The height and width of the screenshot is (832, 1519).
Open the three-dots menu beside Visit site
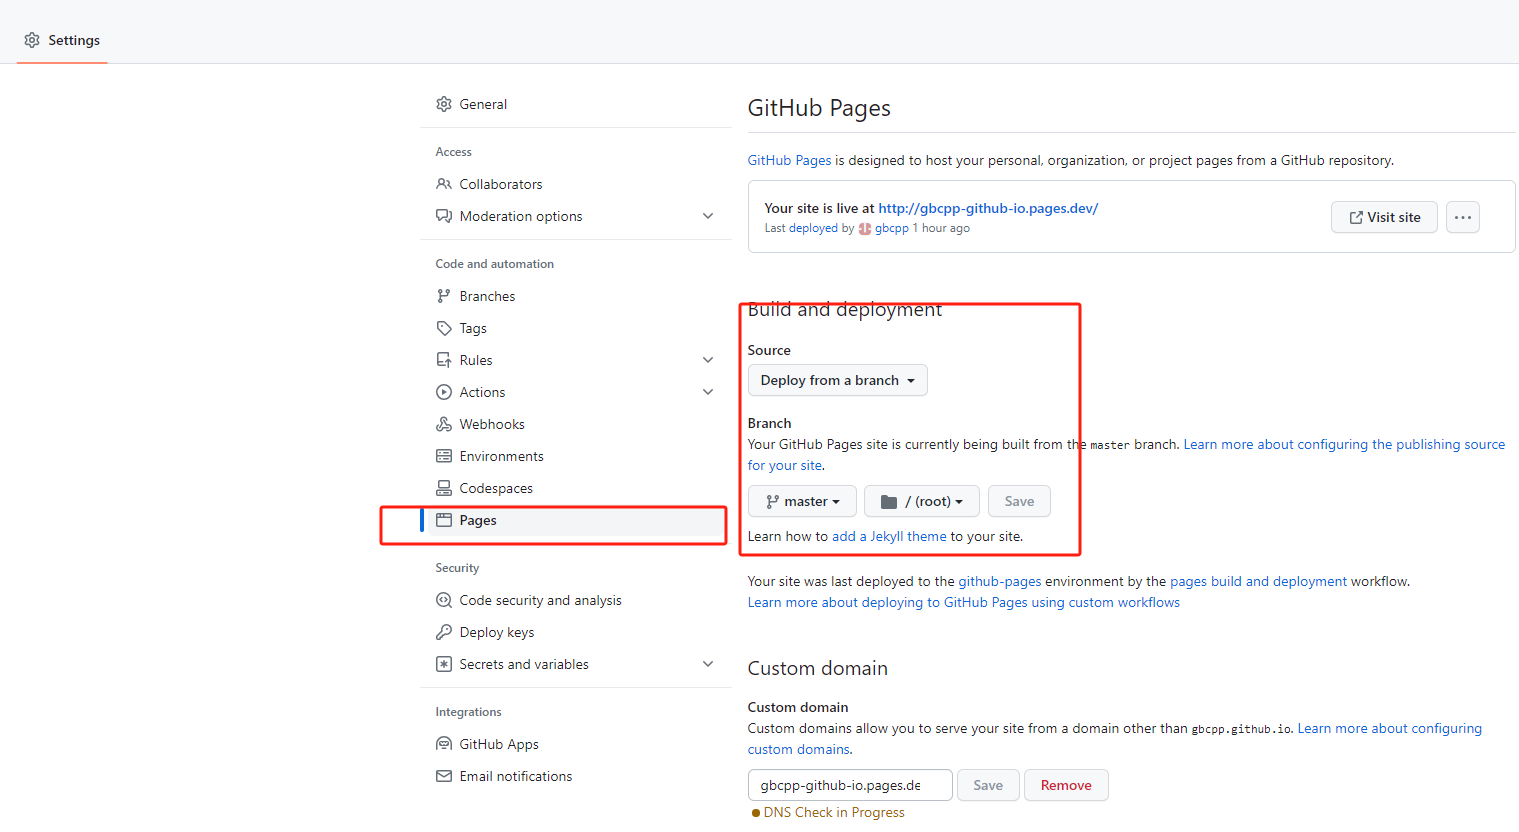[x=1462, y=217]
